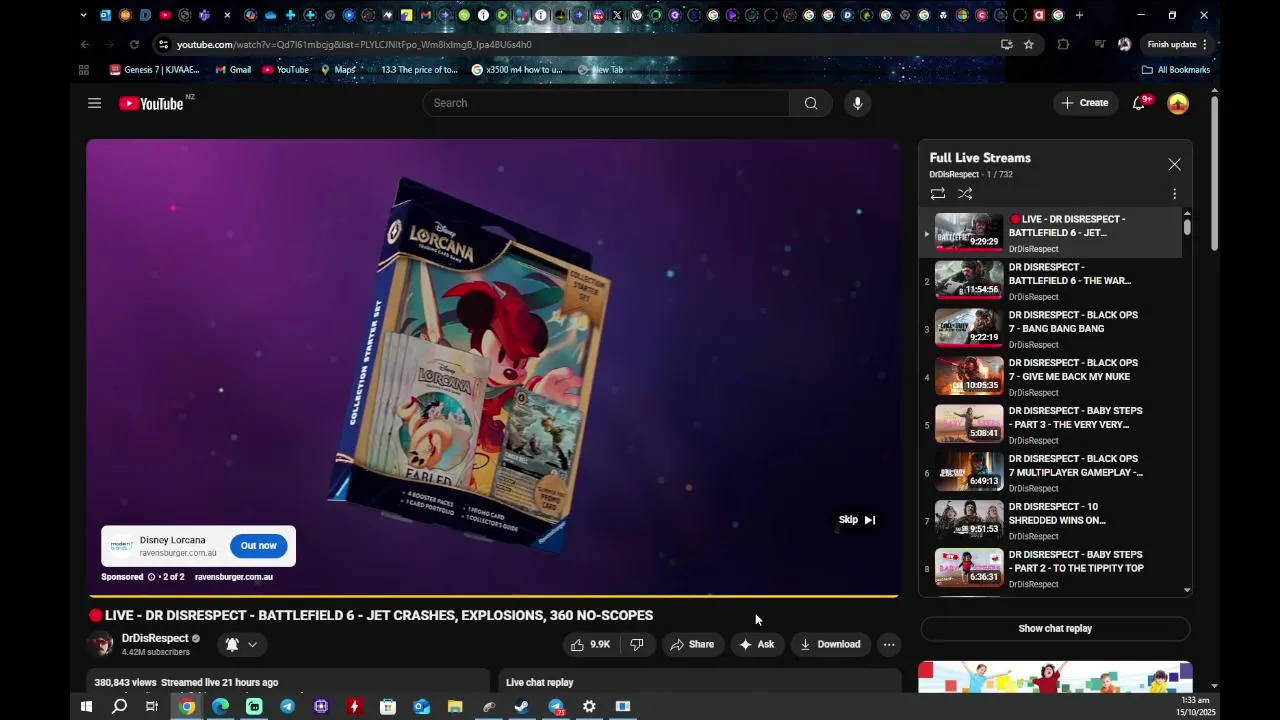Show chat replay
The image size is (1280, 720).
[1055, 629]
